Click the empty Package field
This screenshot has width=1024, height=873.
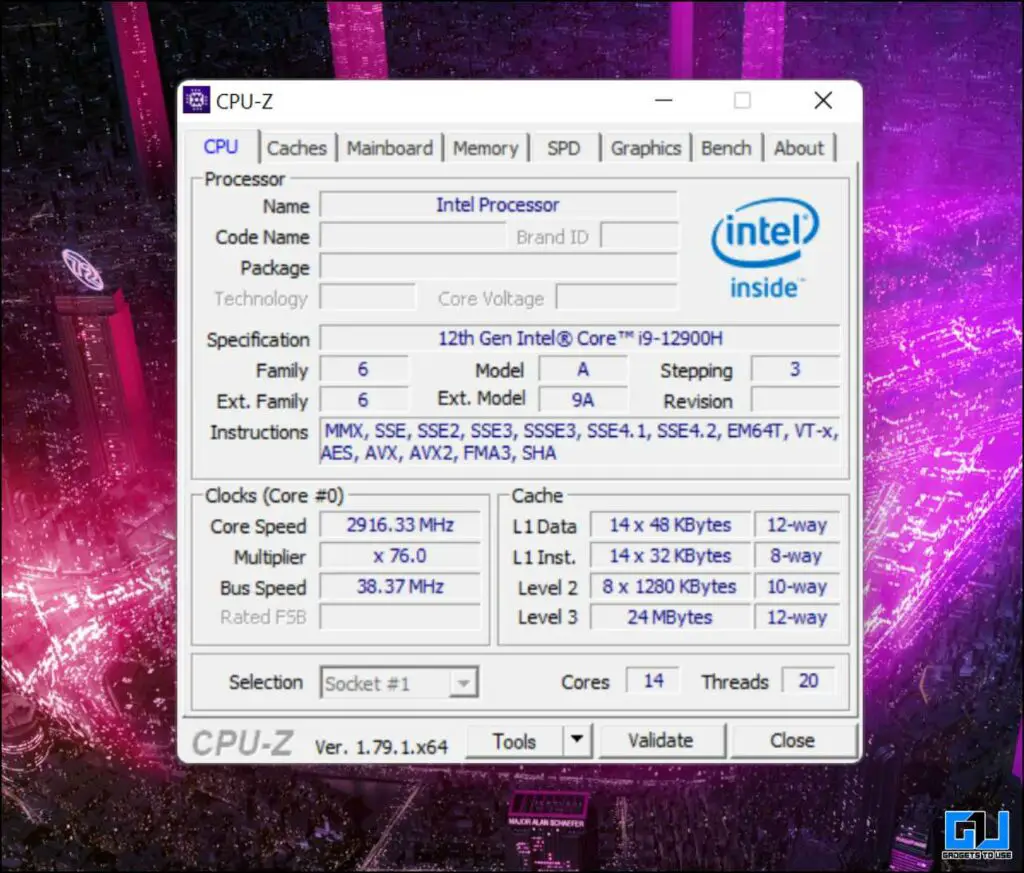click(x=498, y=267)
